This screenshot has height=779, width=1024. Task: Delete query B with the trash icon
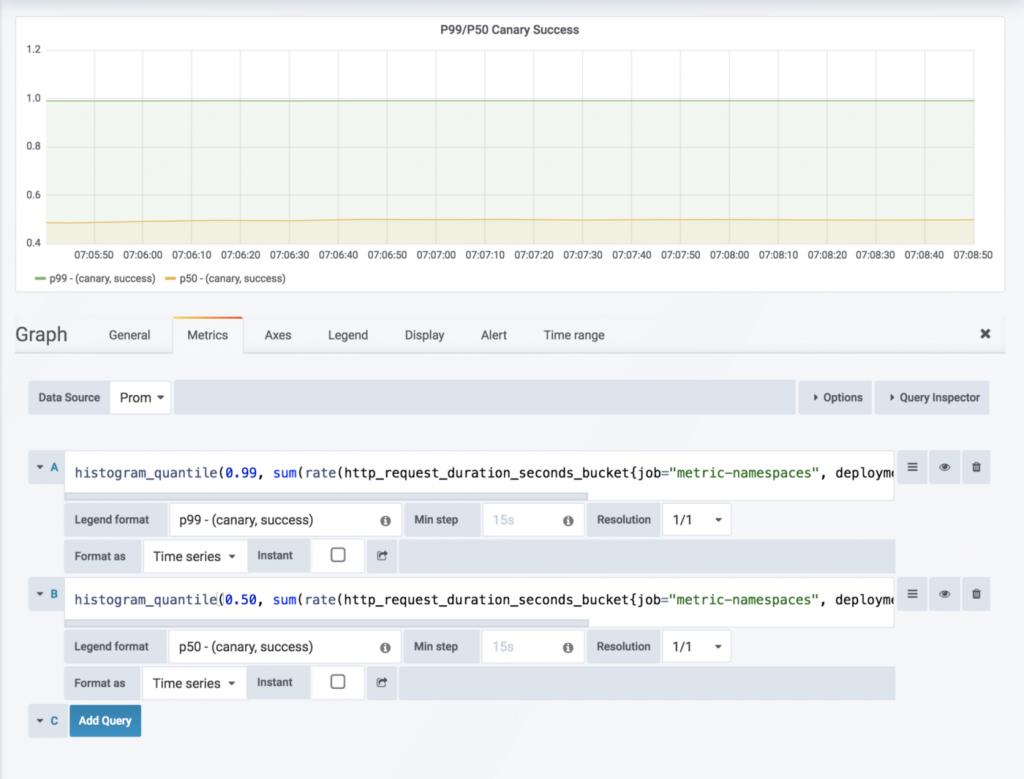(x=976, y=594)
